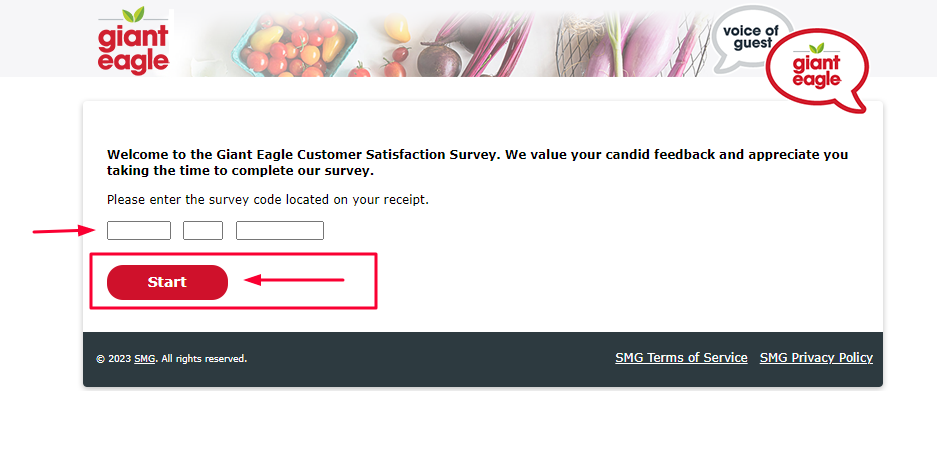The image size is (937, 452).
Task: Click the third survey code input box
Action: click(280, 230)
